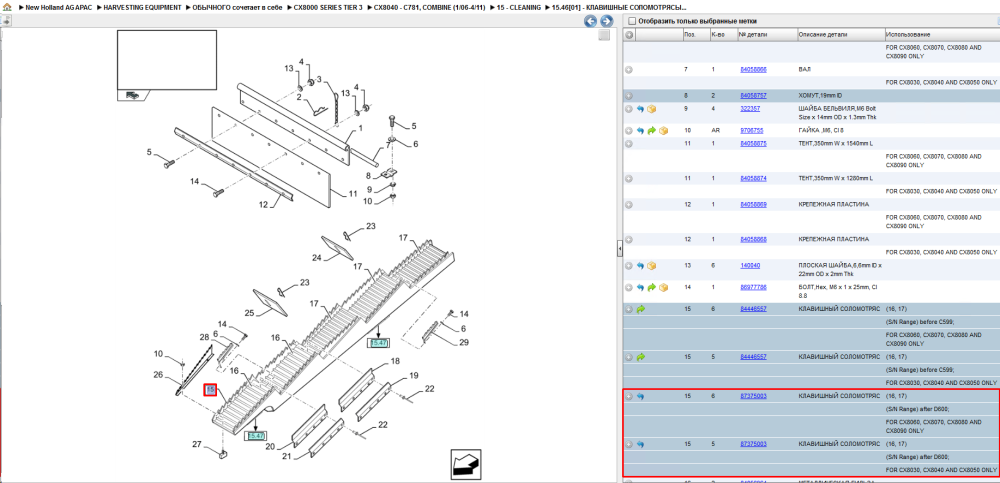Expand the row for part 140040
This screenshot has height=483, width=1000.
pos(629,265)
